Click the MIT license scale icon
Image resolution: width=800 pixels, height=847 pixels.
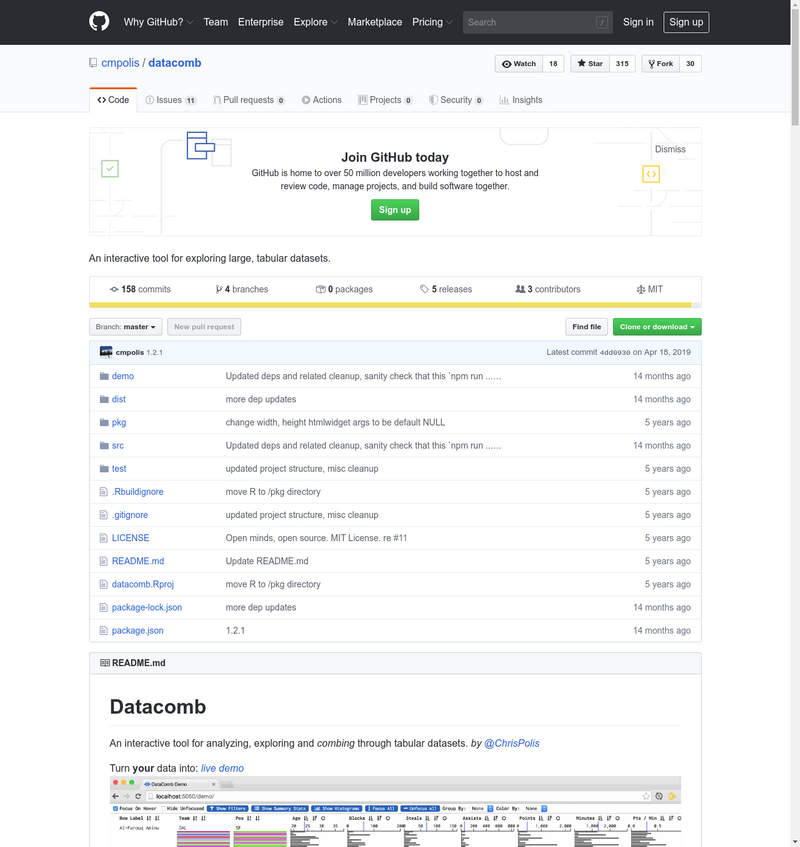(641, 290)
